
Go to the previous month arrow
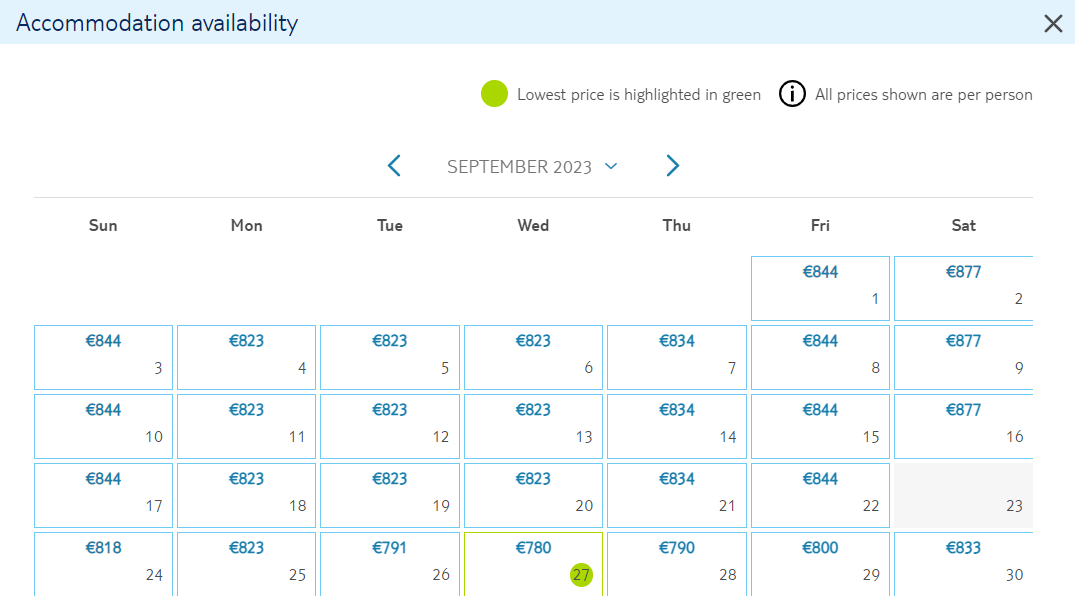click(394, 166)
